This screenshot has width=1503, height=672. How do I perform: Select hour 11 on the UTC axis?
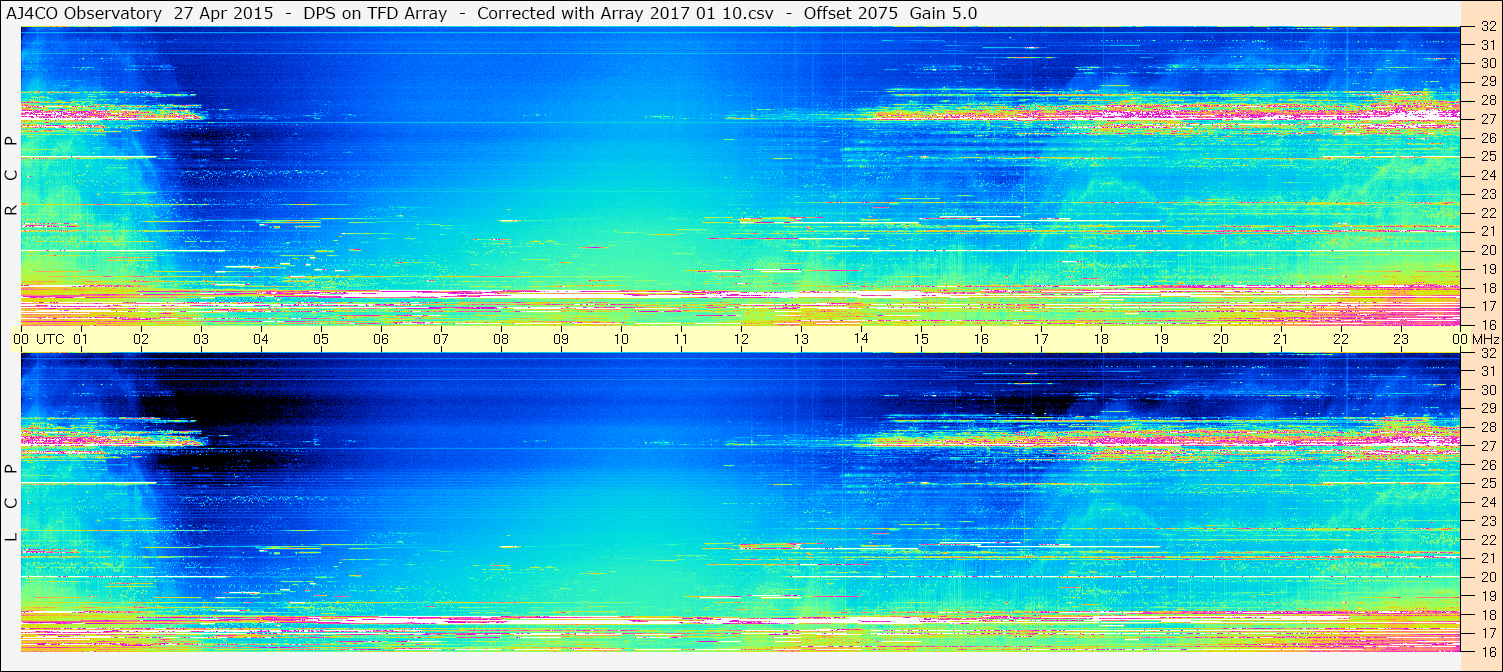(x=681, y=339)
